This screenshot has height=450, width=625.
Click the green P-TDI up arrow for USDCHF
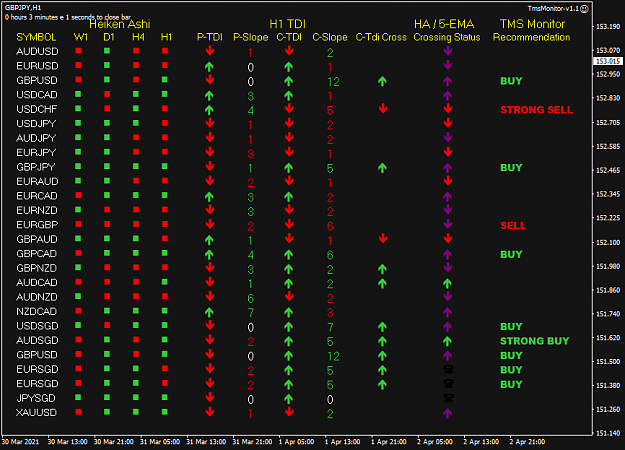209,110
